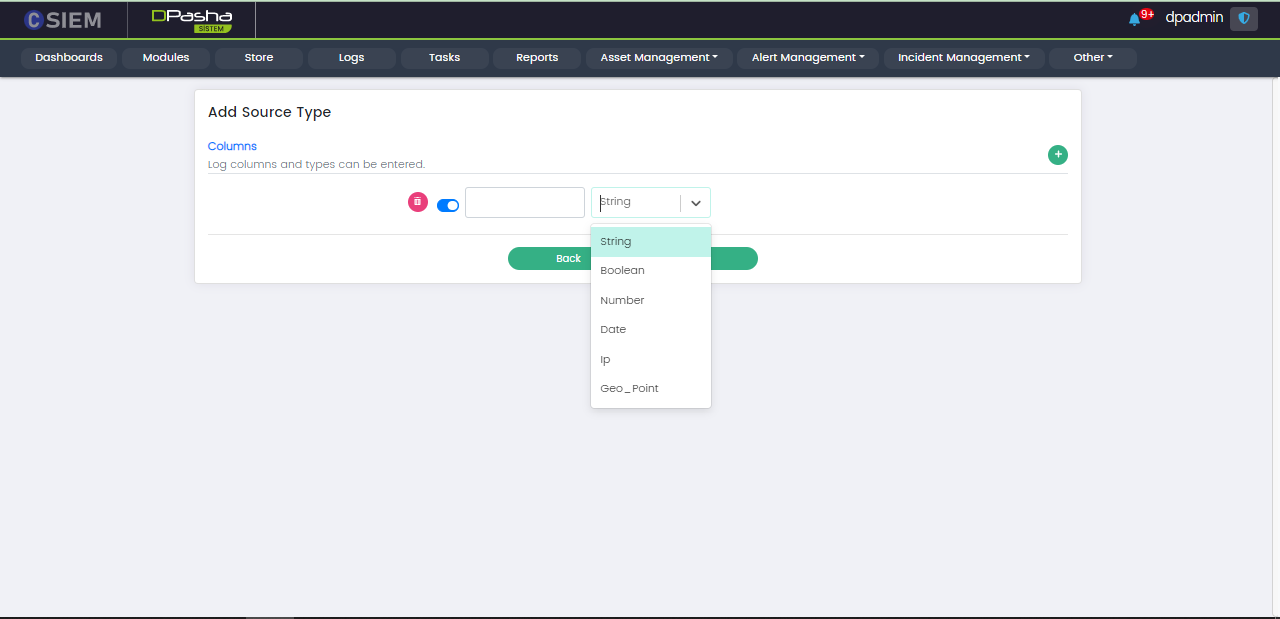This screenshot has height=619, width=1280.
Task: Click the Columns section link
Action: pyautogui.click(x=232, y=146)
